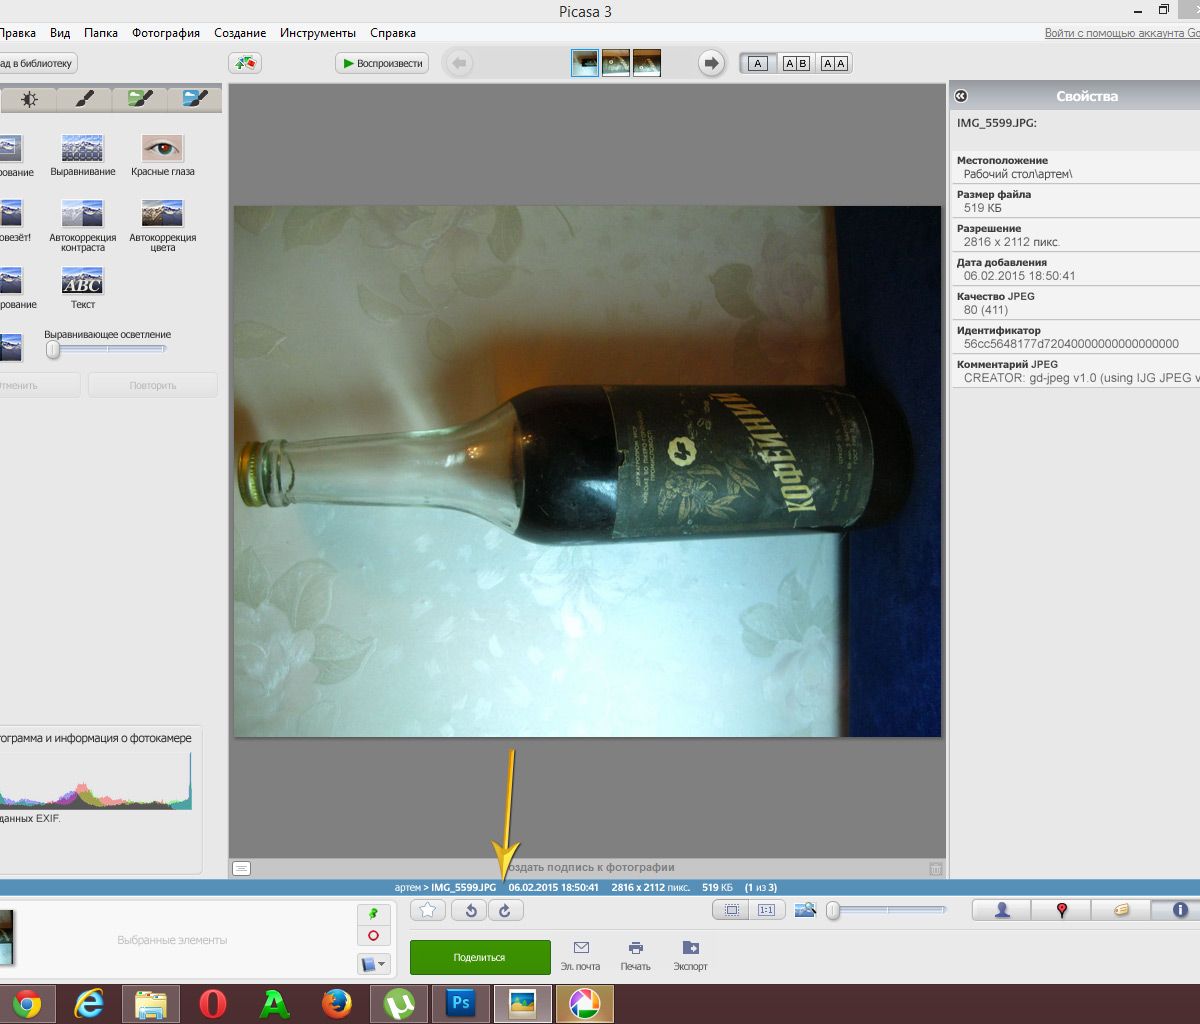Open the Инструменты menu
Image resolution: width=1200 pixels, height=1024 pixels.
pyautogui.click(x=318, y=33)
